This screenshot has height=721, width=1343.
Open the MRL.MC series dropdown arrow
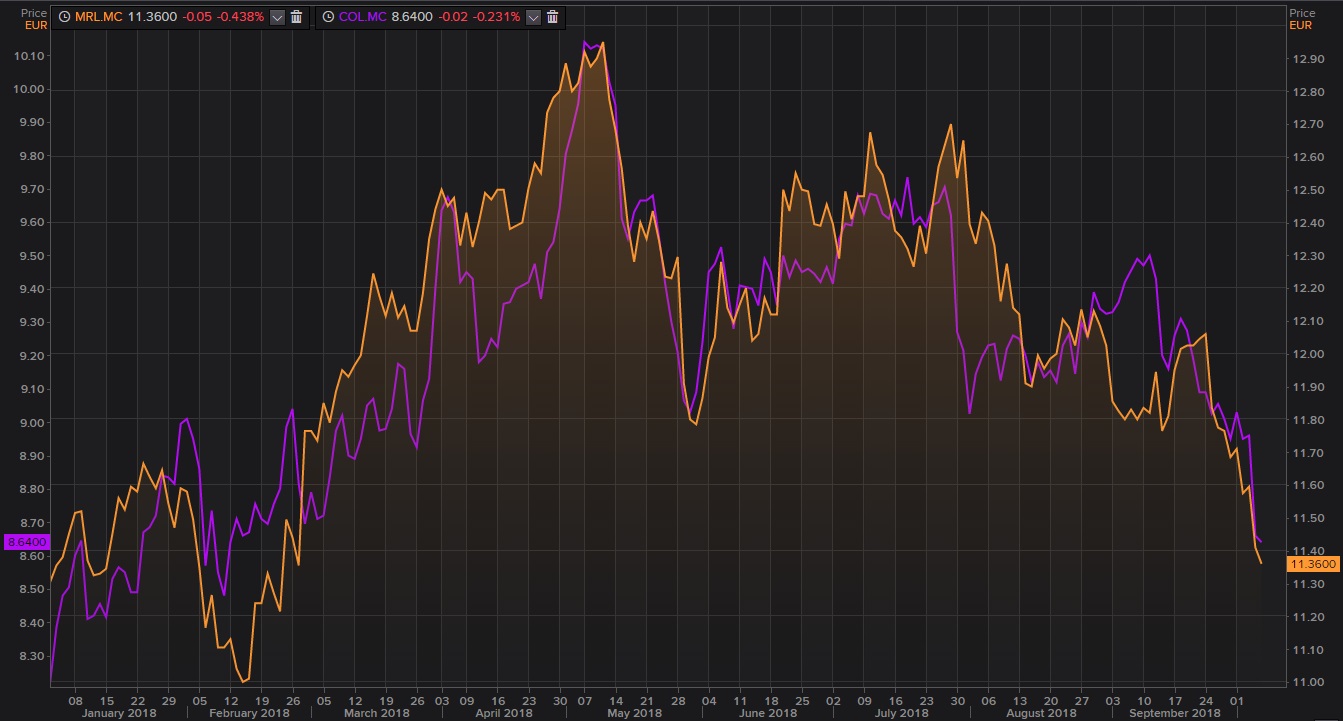[277, 17]
